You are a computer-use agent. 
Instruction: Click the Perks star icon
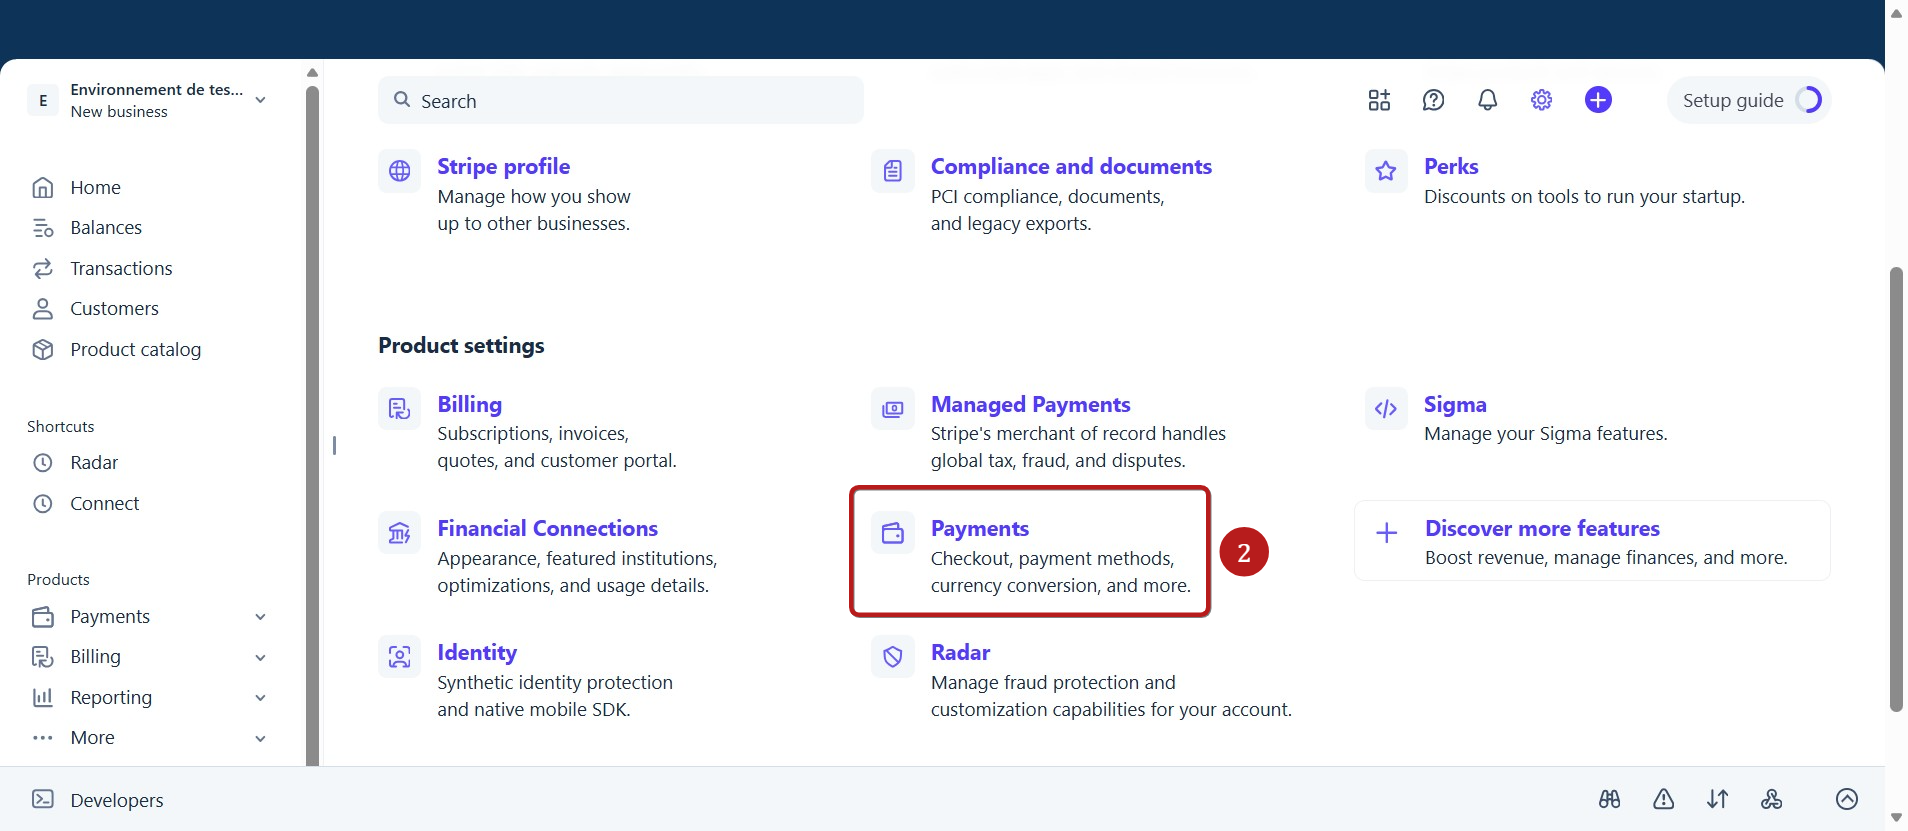[x=1386, y=171]
